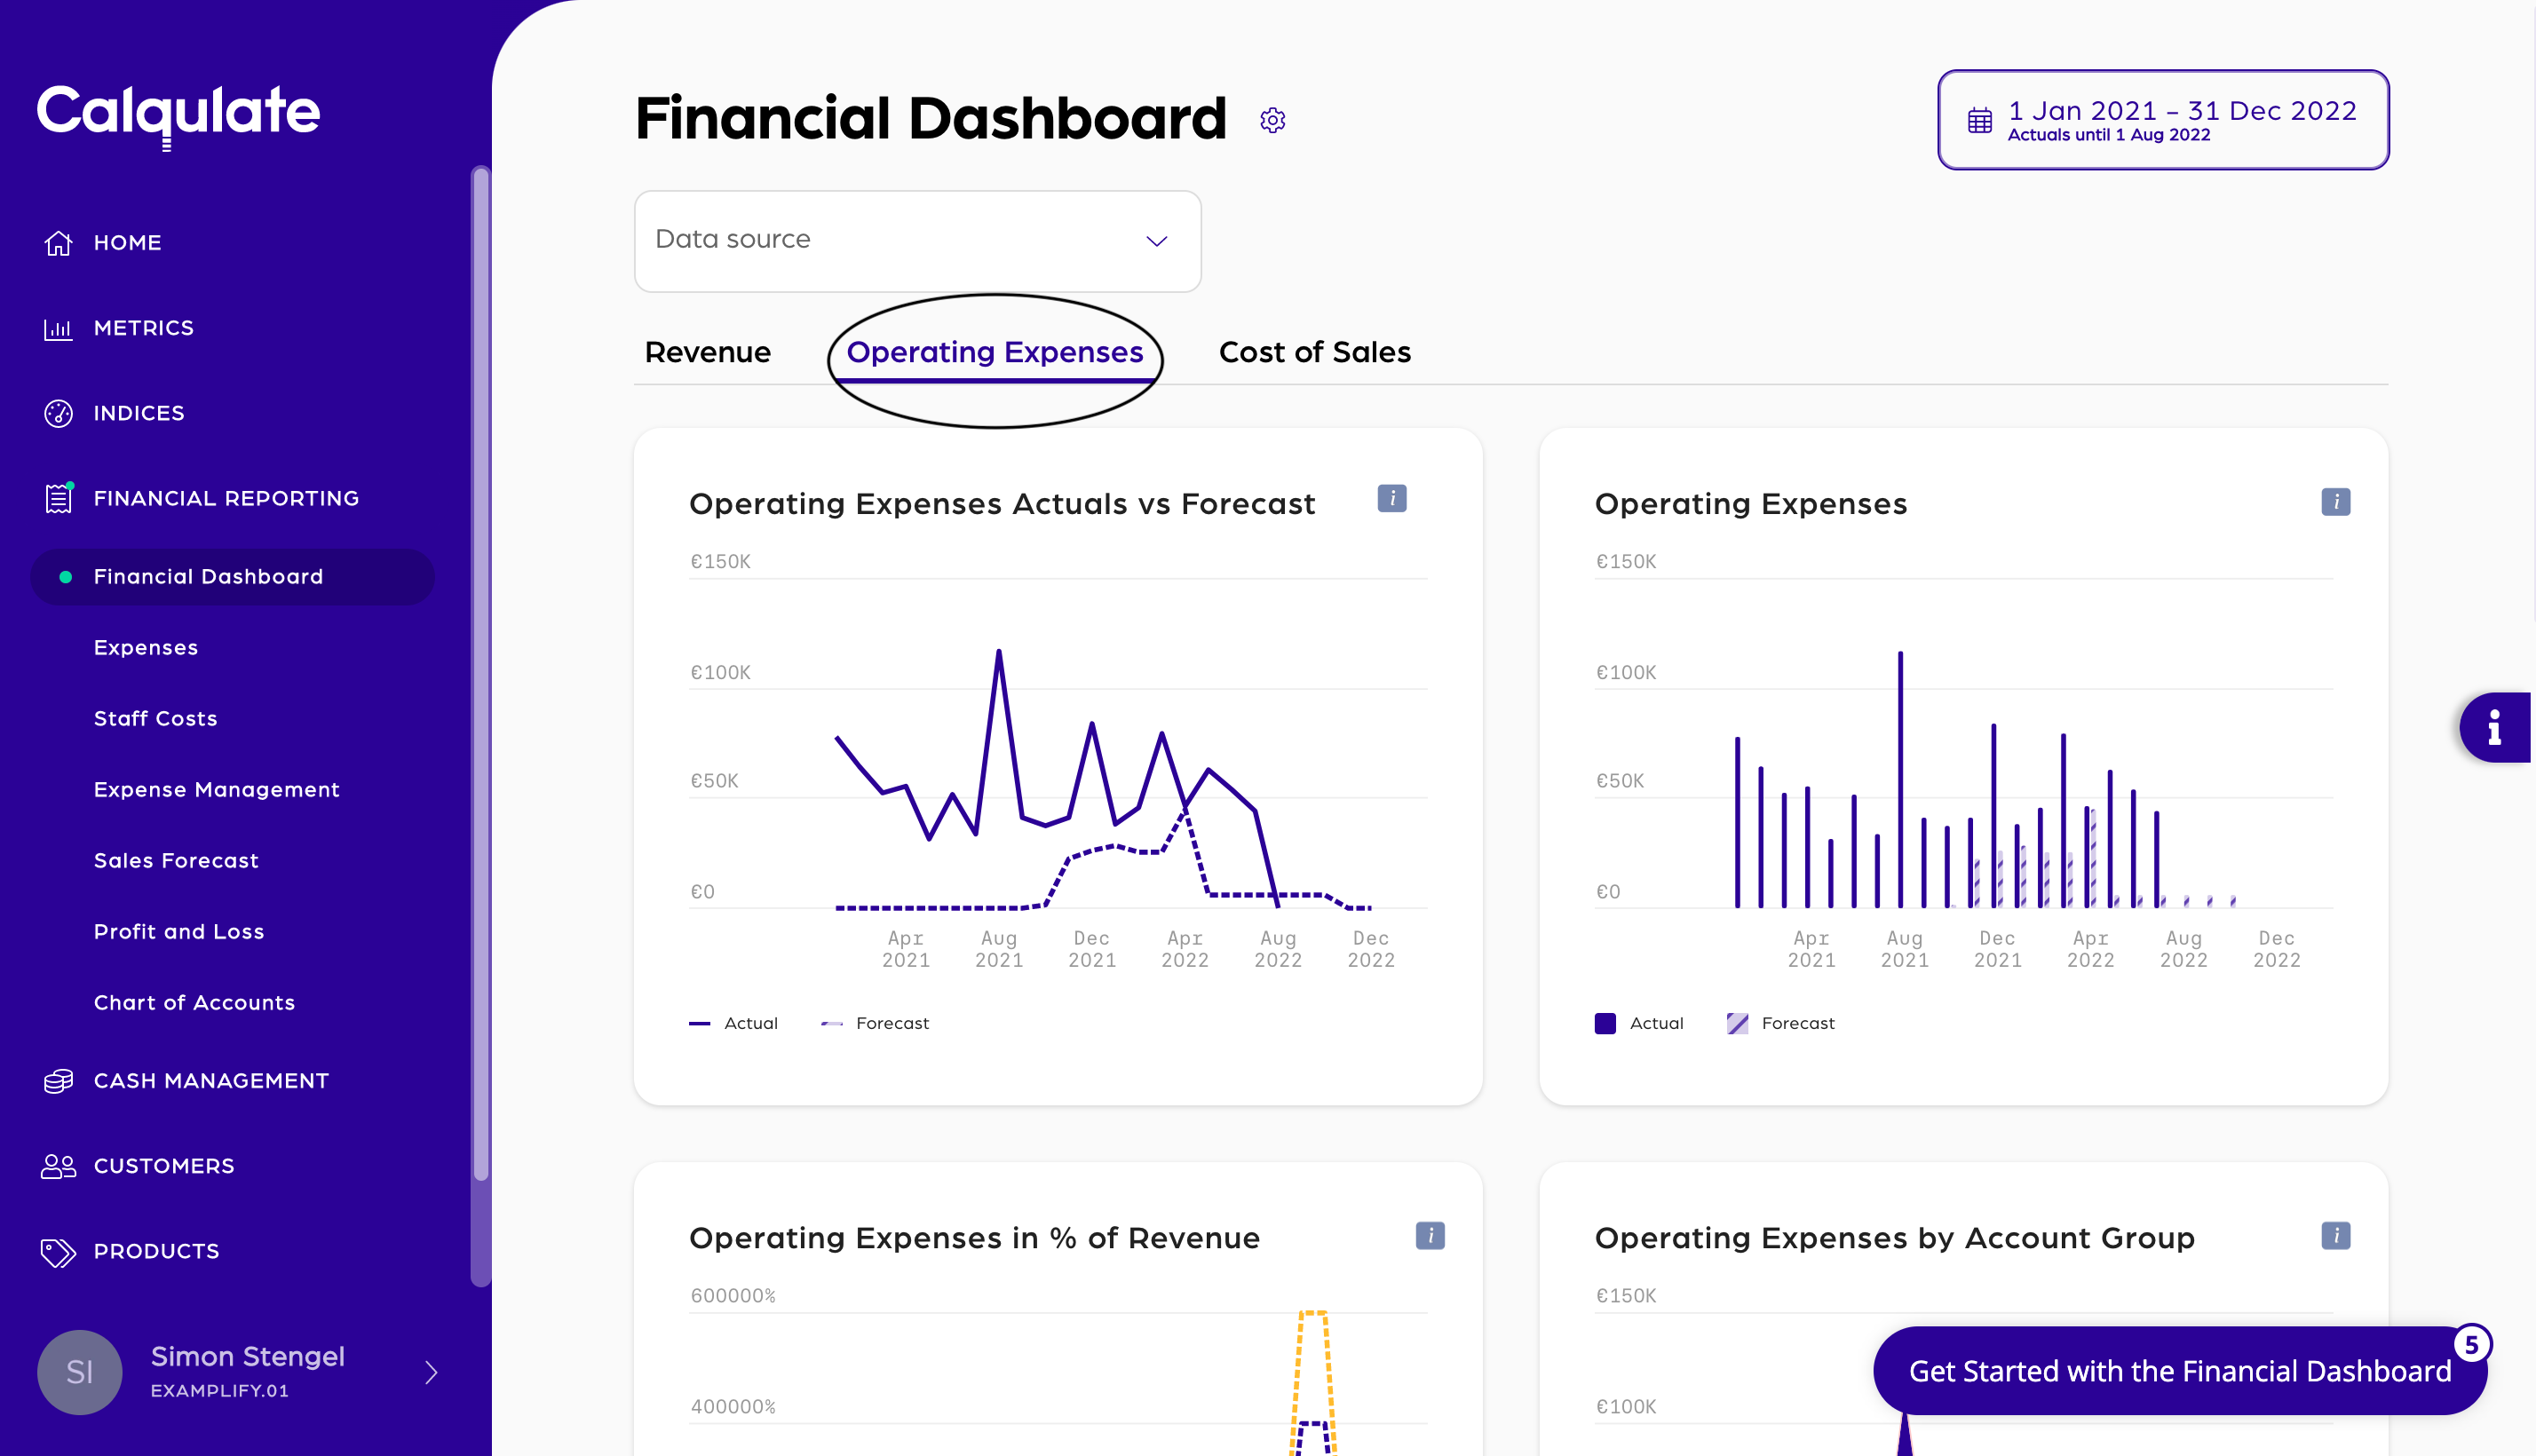Open info for Actuals vs Forecast chart
The image size is (2536, 1456).
tap(1391, 498)
